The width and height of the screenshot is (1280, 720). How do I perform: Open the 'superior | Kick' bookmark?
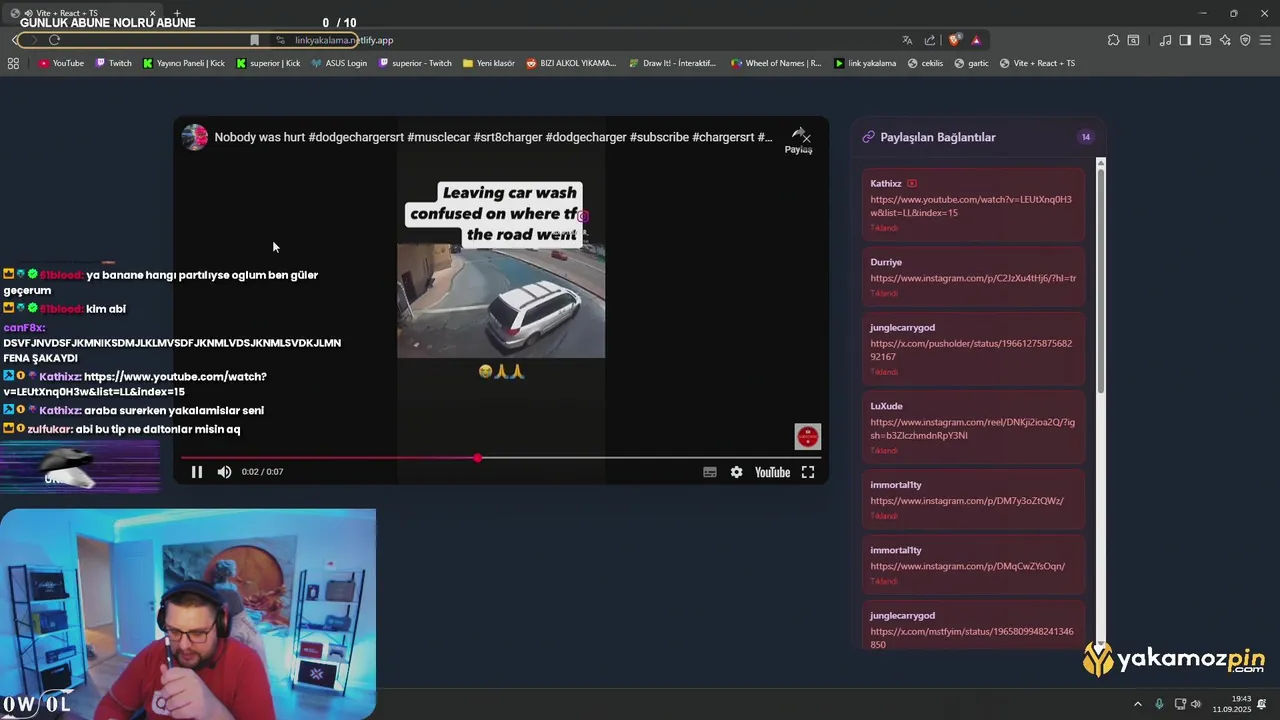[268, 63]
